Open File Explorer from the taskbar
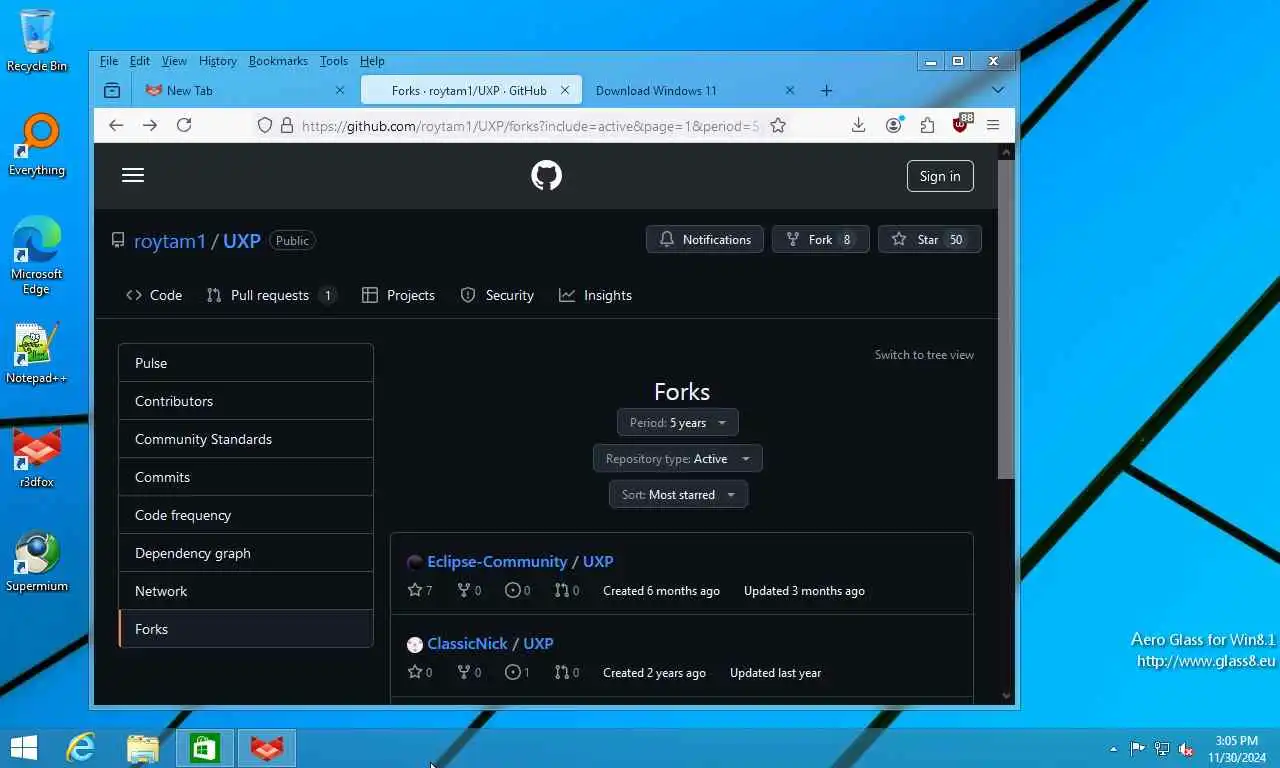Viewport: 1280px width, 768px height. coord(143,747)
